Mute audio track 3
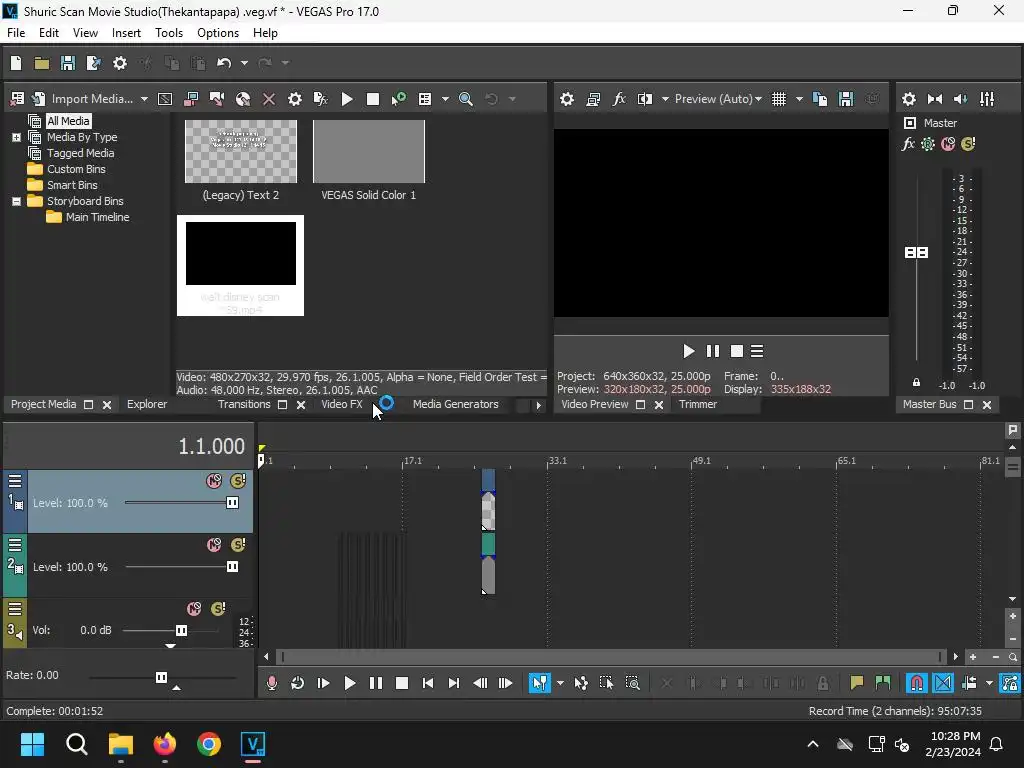1024x768 pixels. click(194, 609)
